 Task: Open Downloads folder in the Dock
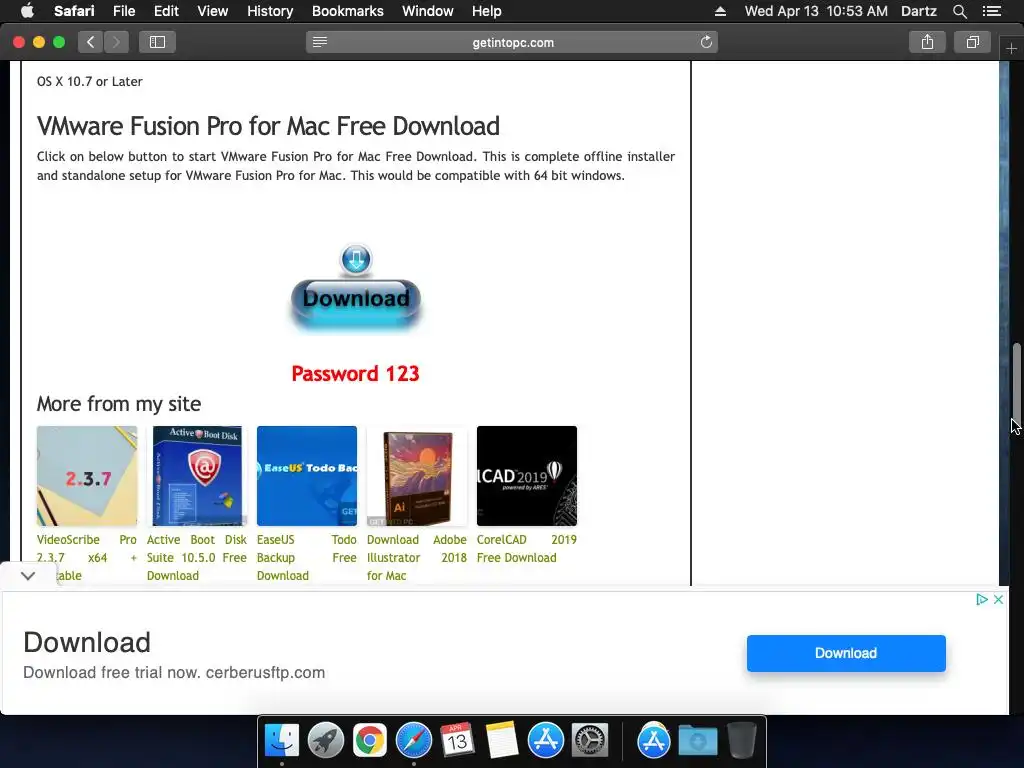point(697,741)
